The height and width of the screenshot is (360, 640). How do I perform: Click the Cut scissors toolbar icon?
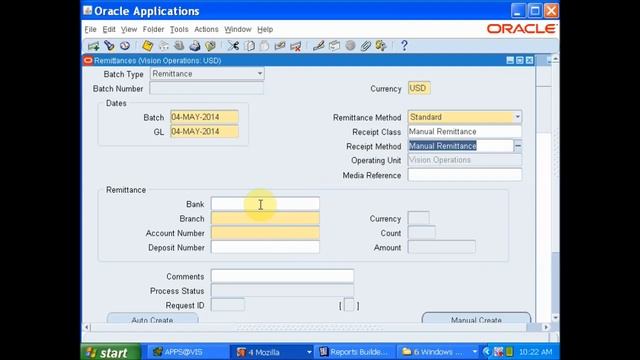(233, 46)
